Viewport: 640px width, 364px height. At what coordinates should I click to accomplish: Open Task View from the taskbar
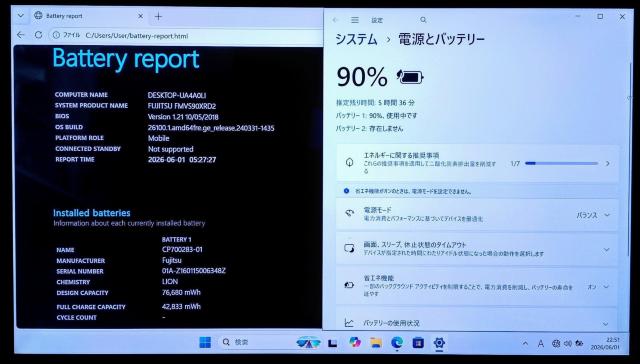pos(333,343)
